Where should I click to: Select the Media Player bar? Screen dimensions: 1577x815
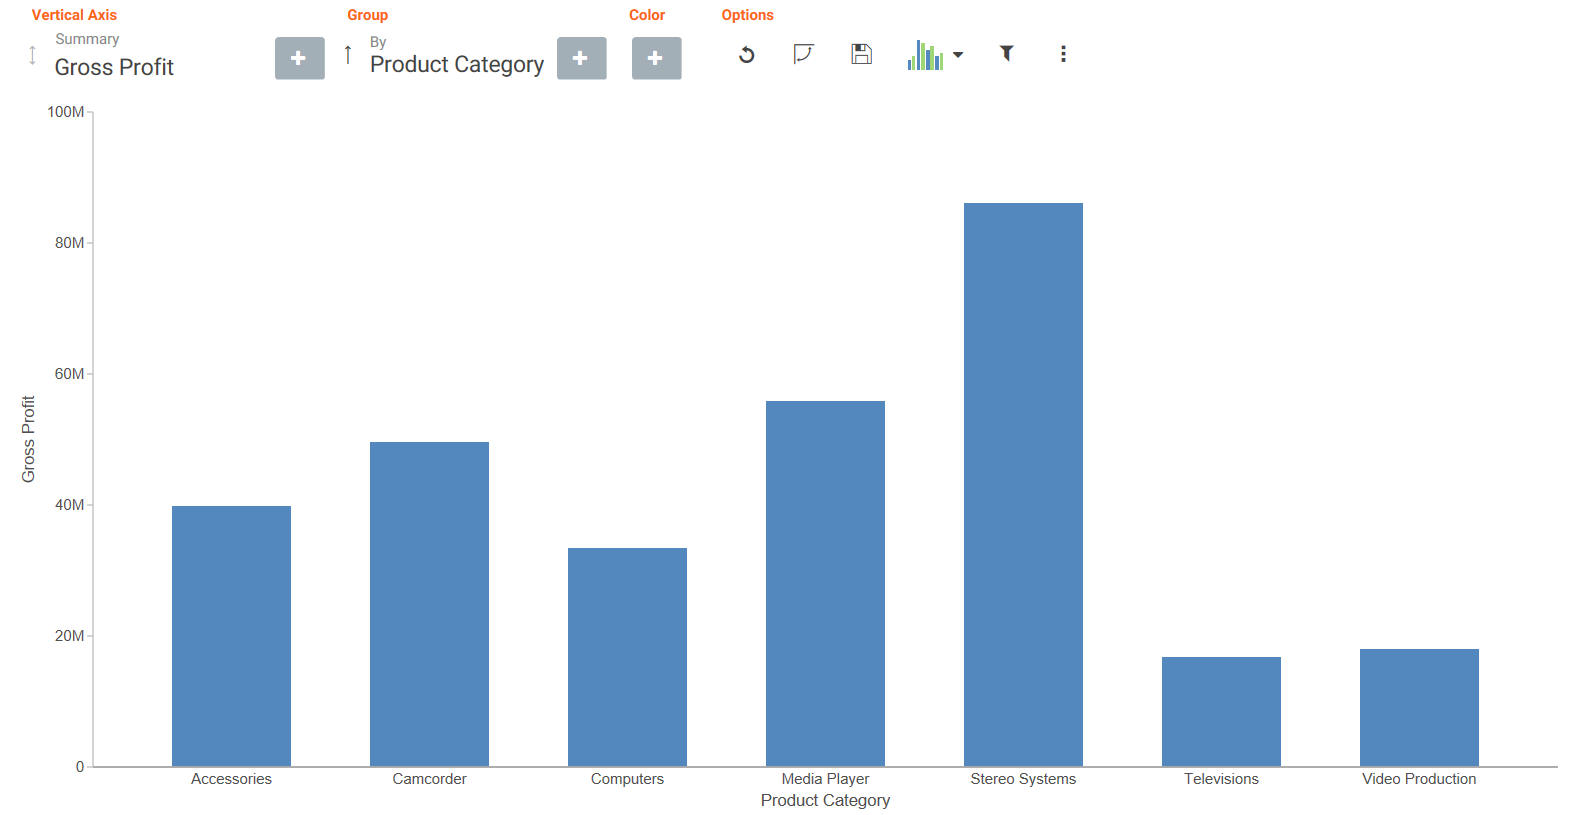pyautogui.click(x=825, y=584)
